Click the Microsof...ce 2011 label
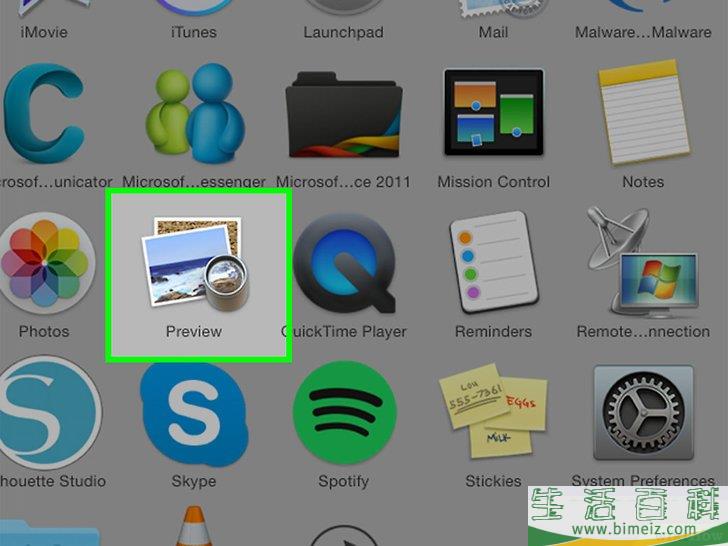This screenshot has height=546, width=728. click(344, 182)
